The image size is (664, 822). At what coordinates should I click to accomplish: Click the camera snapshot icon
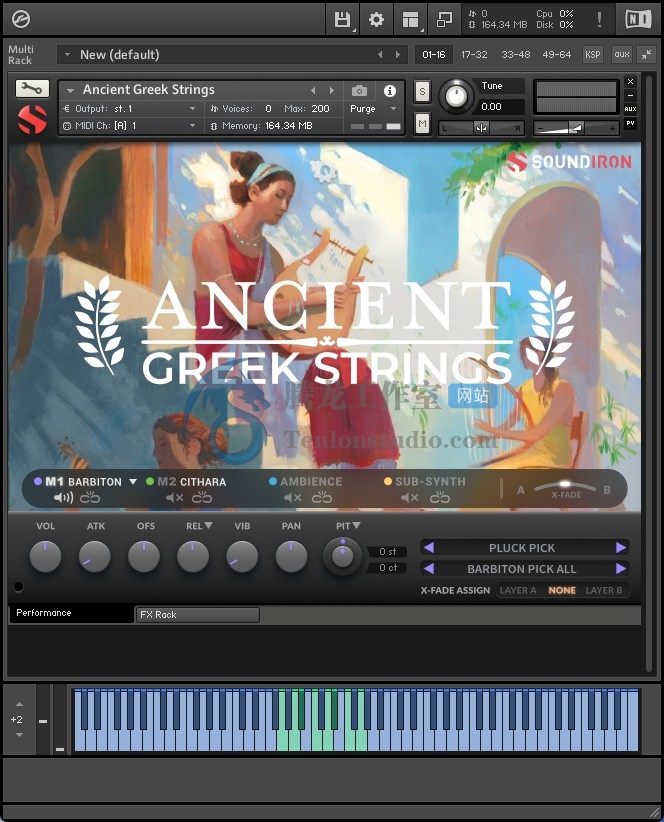[x=359, y=91]
